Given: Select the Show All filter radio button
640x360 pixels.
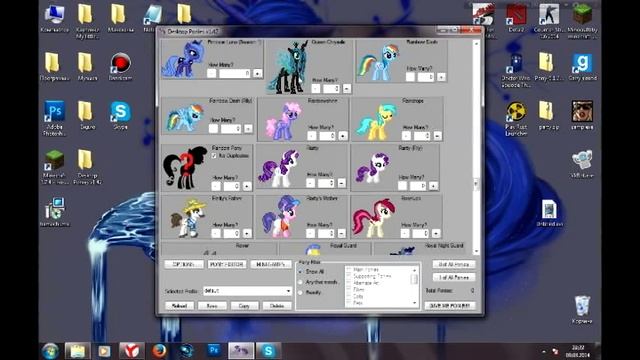Looking at the screenshot, I should [301, 271].
